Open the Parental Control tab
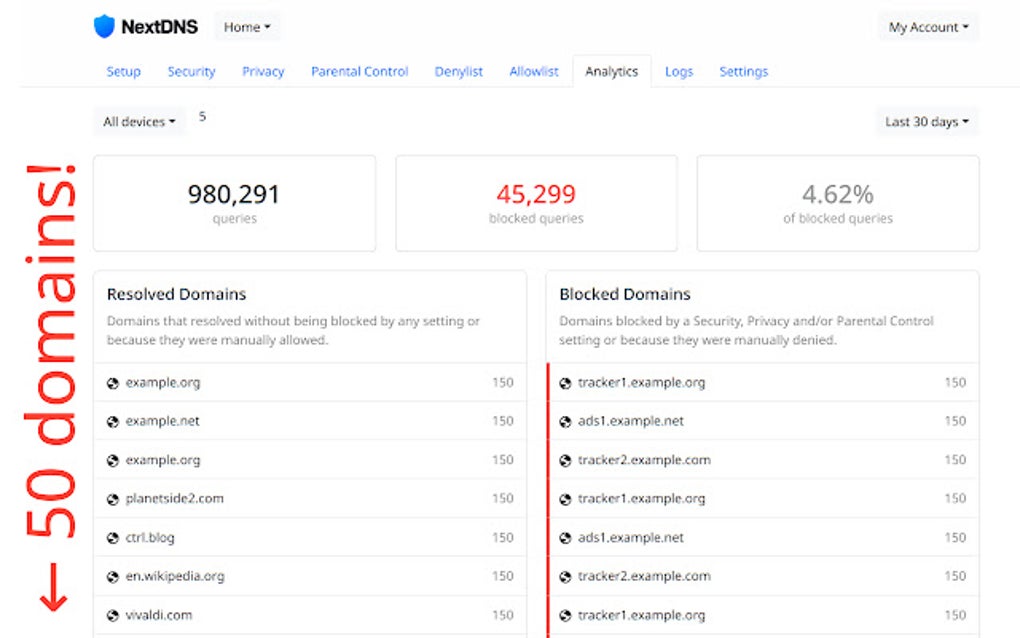This screenshot has width=1020, height=638. point(359,71)
